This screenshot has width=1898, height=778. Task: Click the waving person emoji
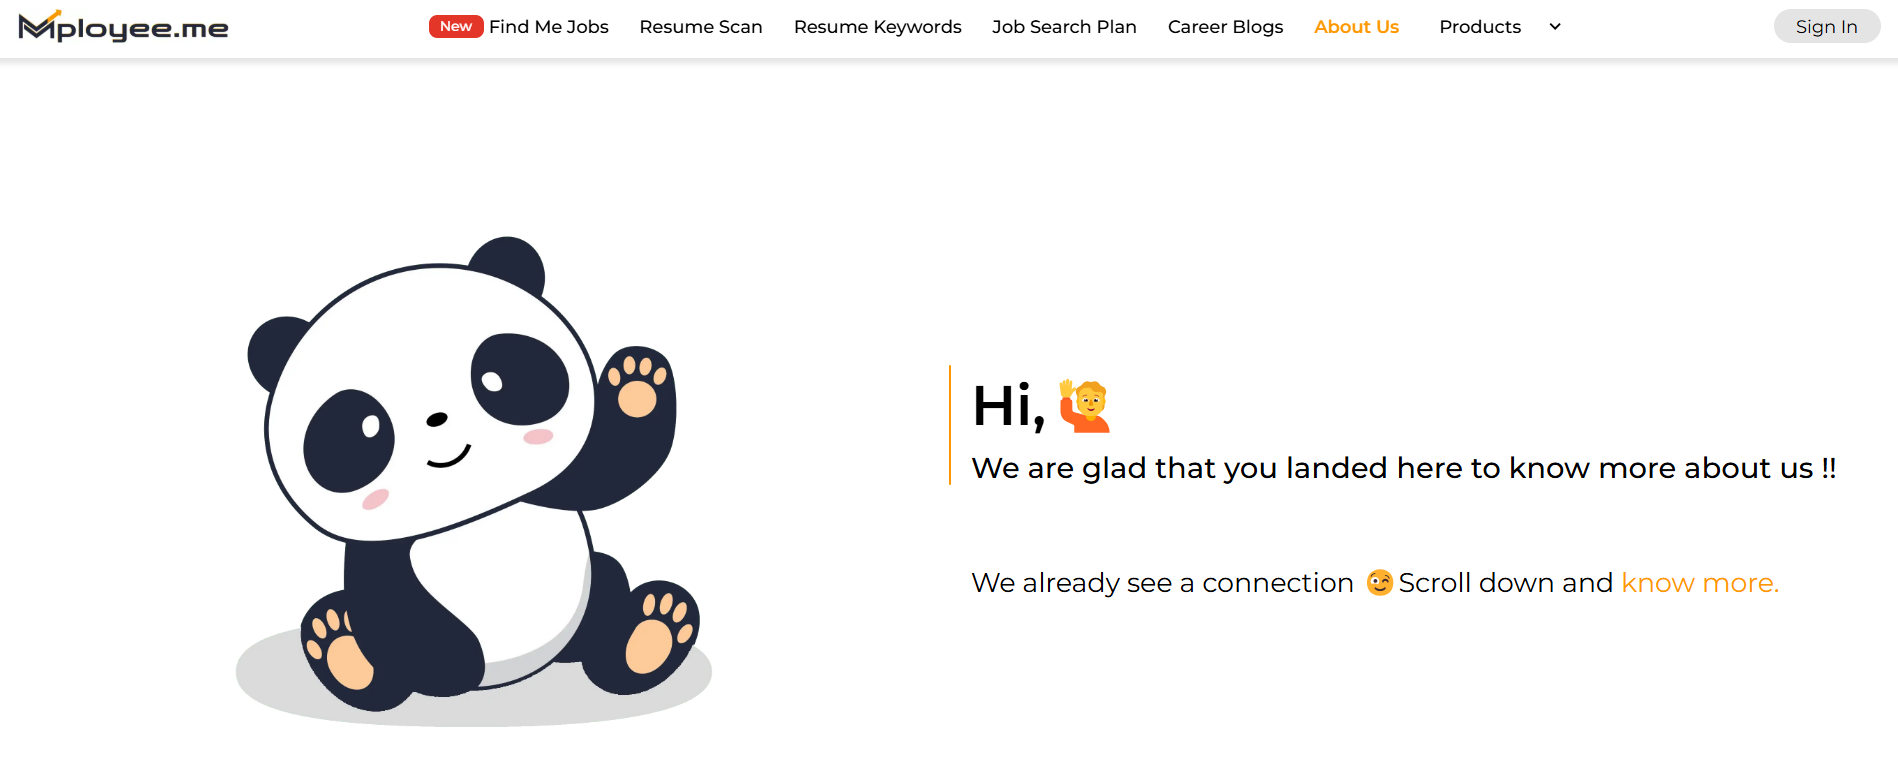tap(1085, 406)
